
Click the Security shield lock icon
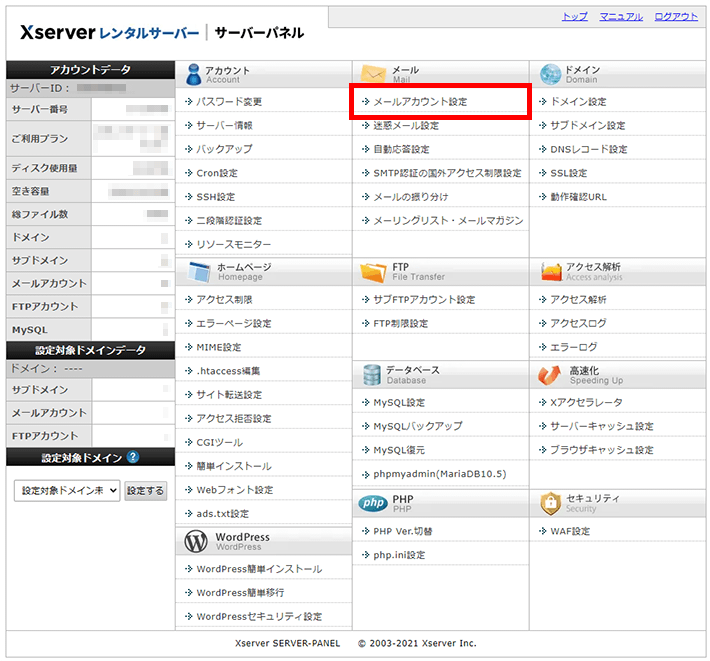pyautogui.click(x=551, y=503)
